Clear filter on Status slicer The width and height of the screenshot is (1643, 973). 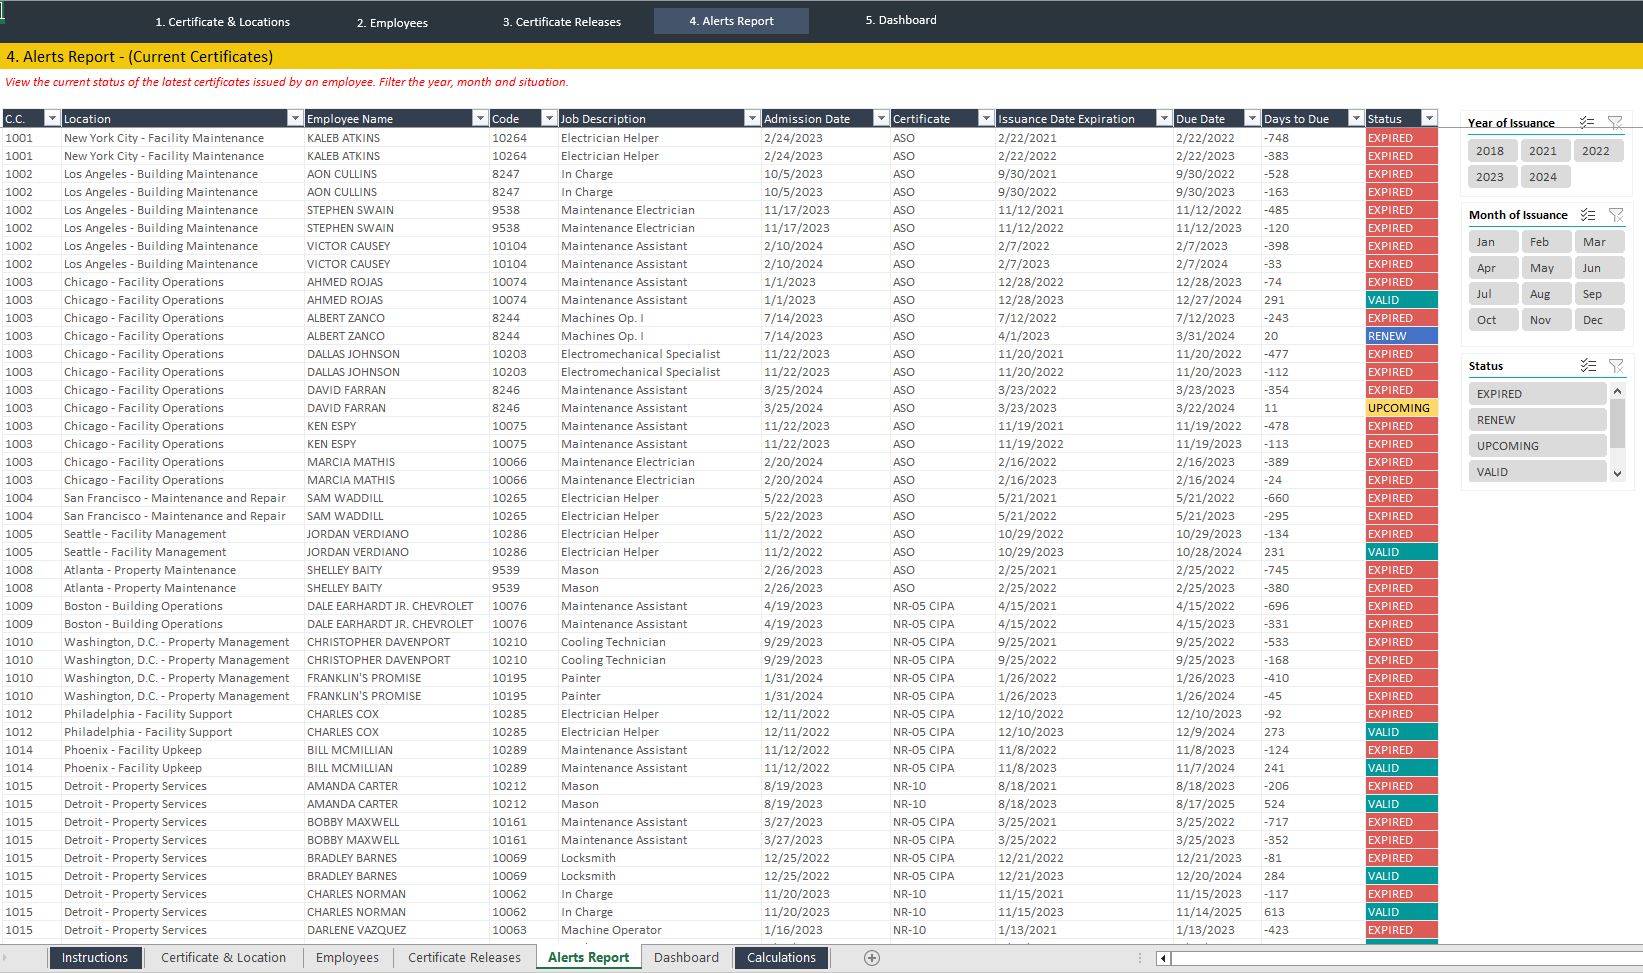tap(1616, 366)
